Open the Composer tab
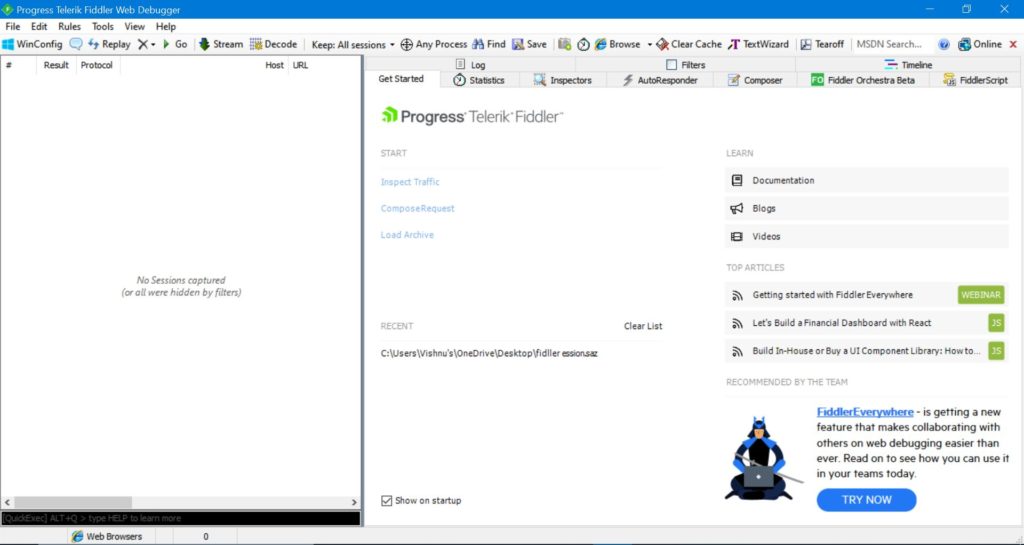The image size is (1024, 545). click(x=755, y=80)
